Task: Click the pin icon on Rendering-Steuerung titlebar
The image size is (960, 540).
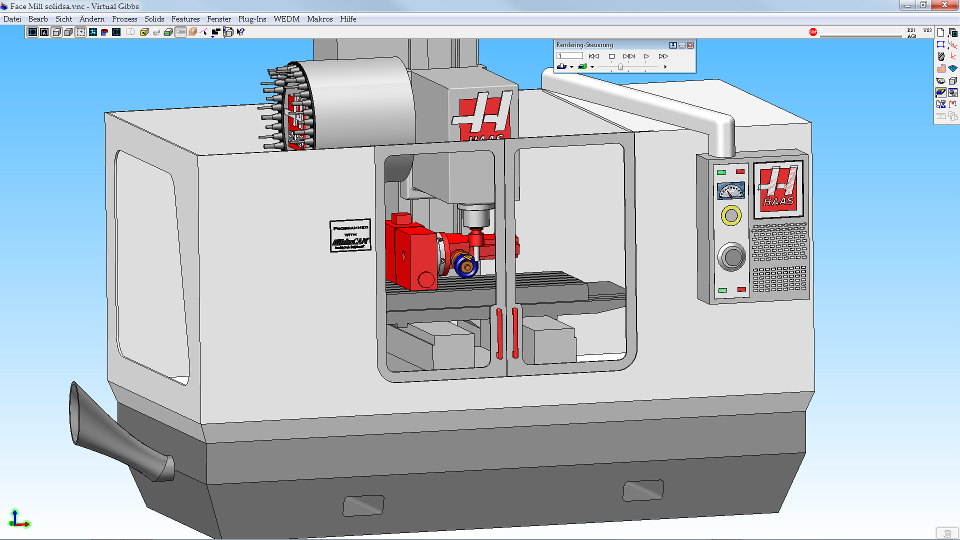Action: 673,45
